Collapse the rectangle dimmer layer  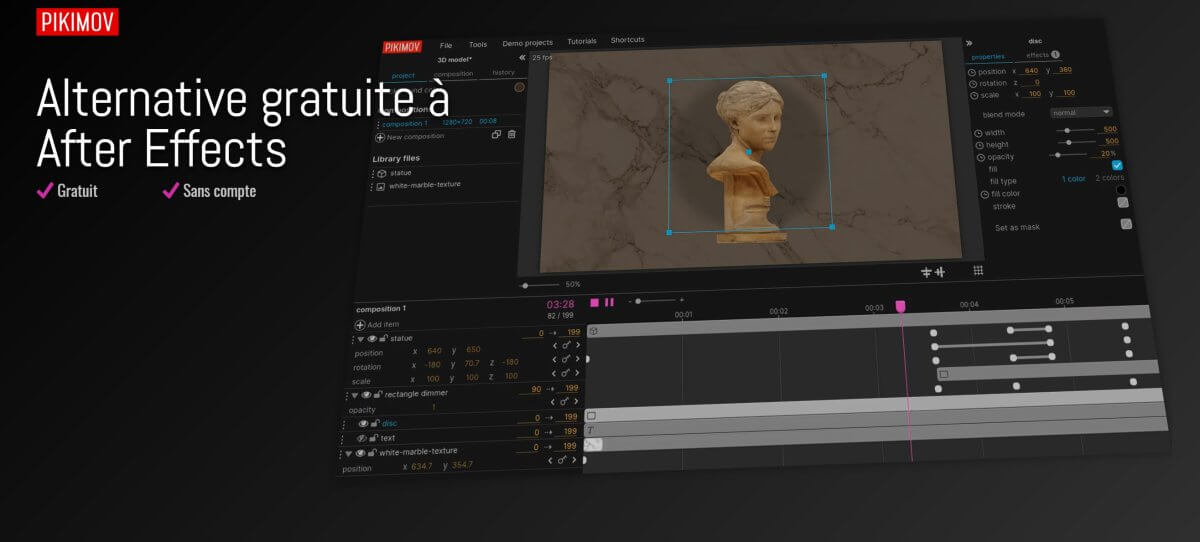(x=355, y=394)
